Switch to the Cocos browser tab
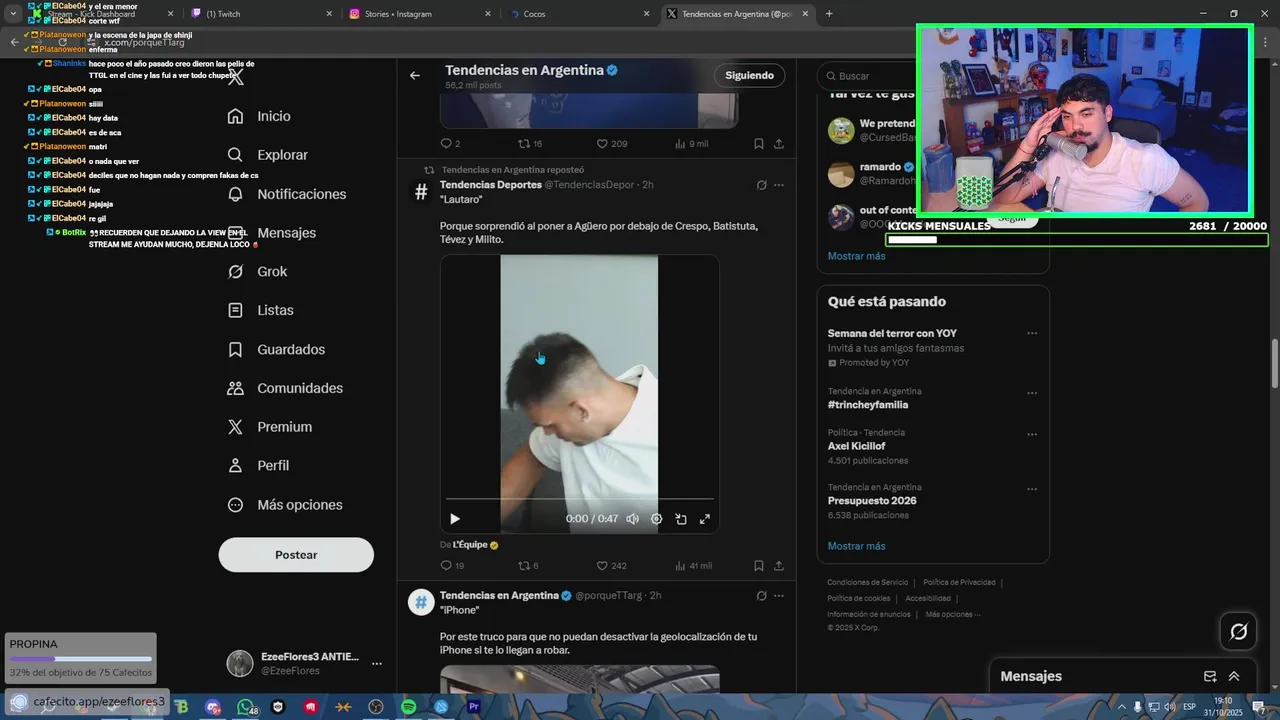The height and width of the screenshot is (720, 1280). tap(580, 14)
